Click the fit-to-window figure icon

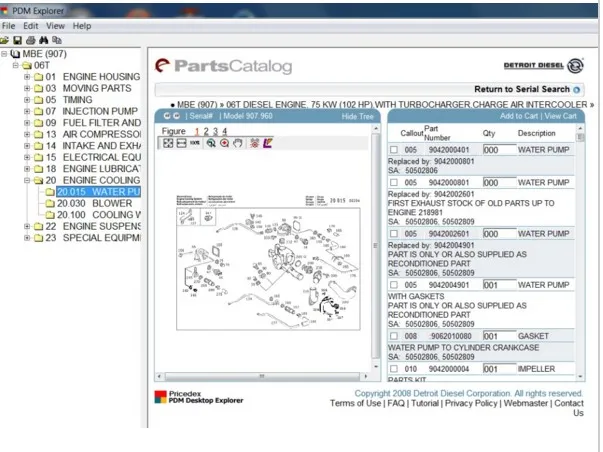pos(168,143)
